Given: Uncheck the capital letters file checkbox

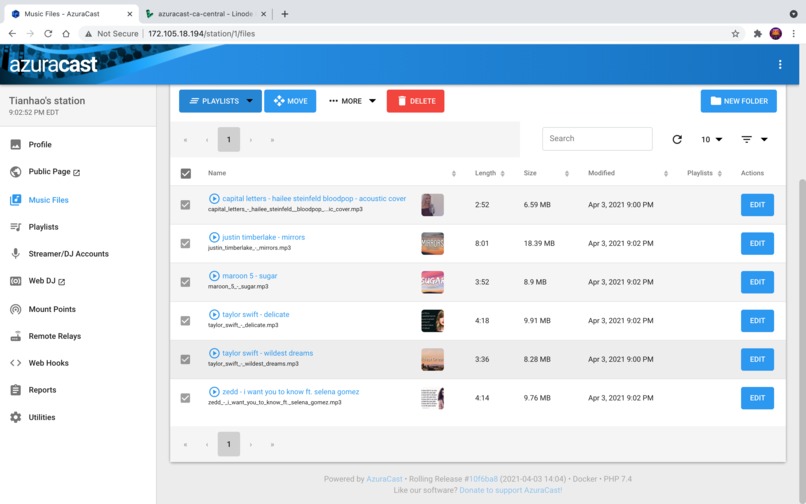Looking at the screenshot, I should (x=186, y=205).
